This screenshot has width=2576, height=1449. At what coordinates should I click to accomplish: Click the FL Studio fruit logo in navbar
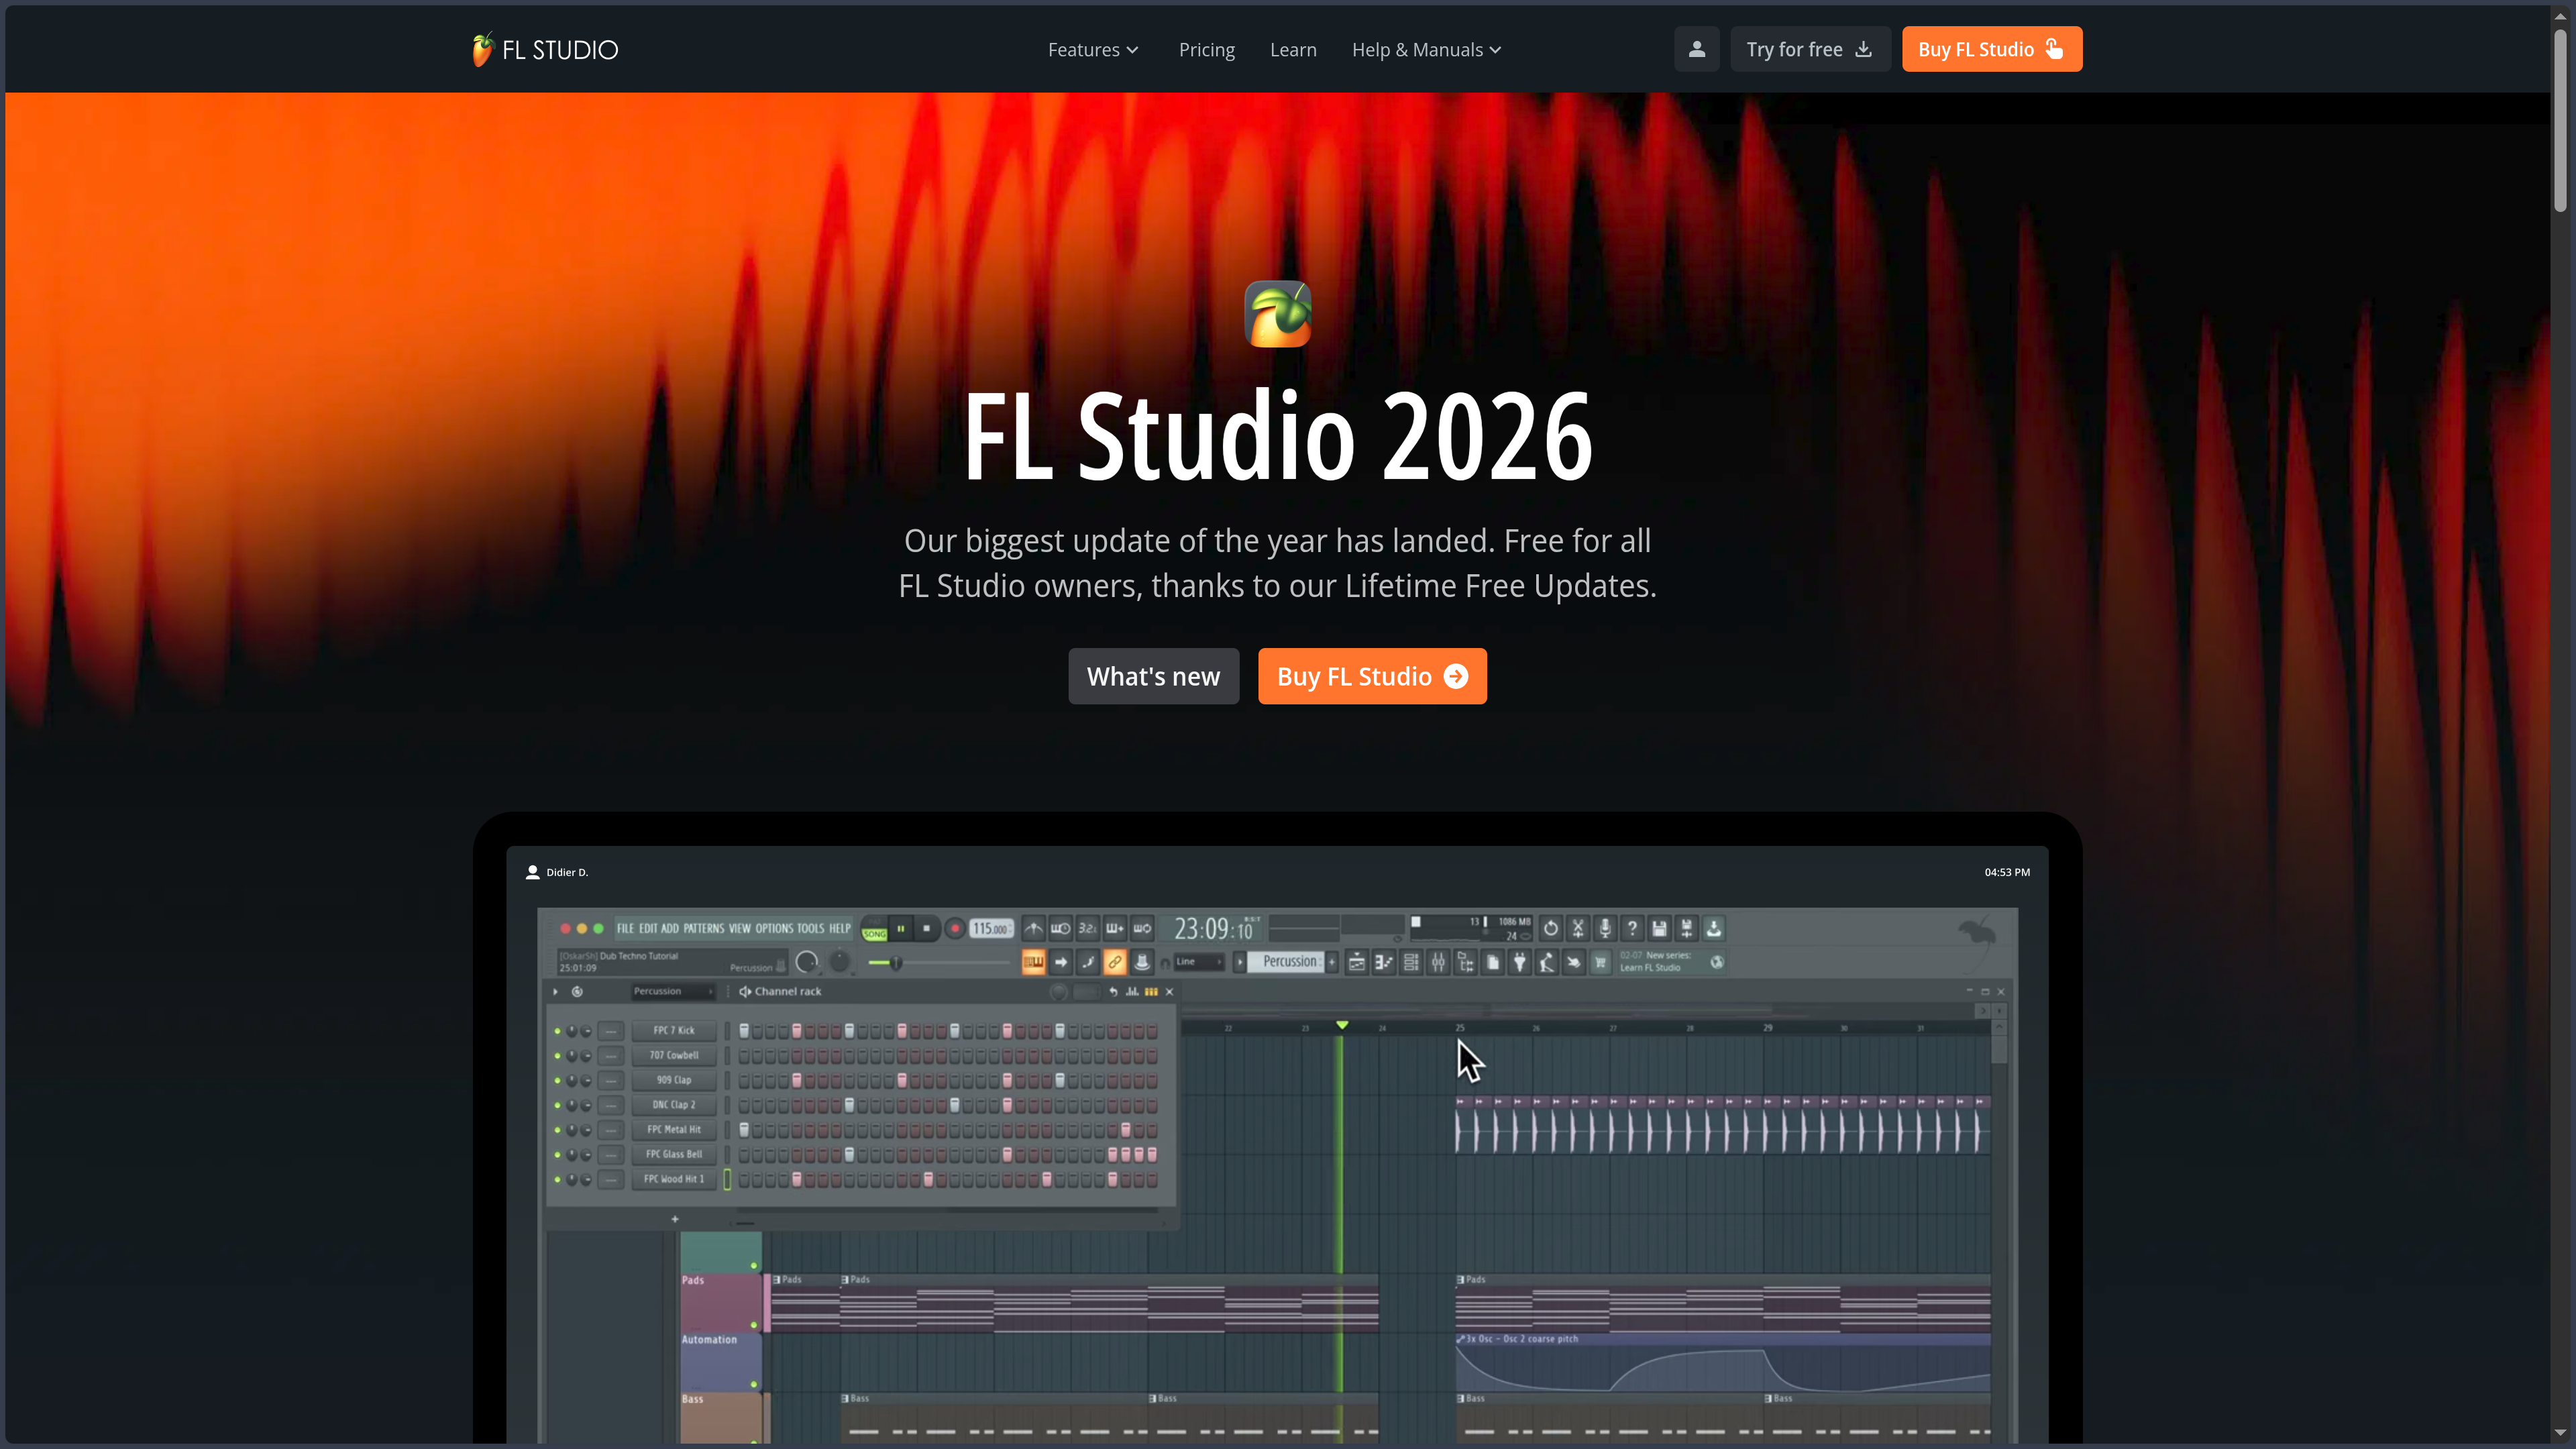[482, 49]
